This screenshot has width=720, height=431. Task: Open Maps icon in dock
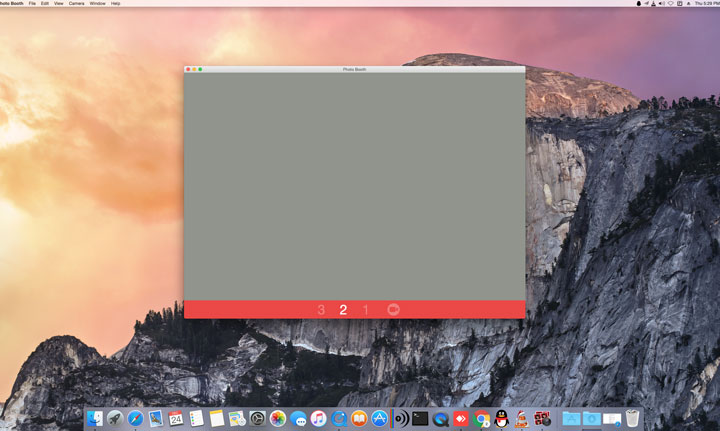(x=237, y=419)
